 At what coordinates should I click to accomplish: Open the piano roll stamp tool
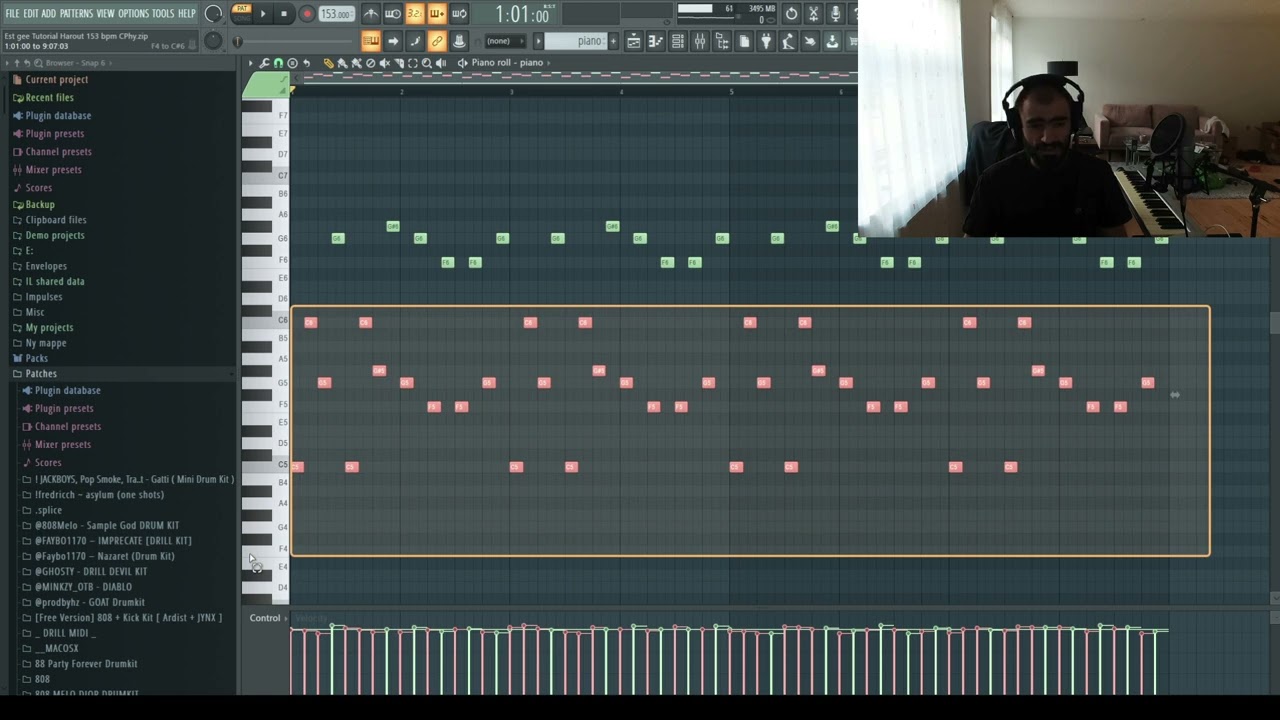click(292, 63)
